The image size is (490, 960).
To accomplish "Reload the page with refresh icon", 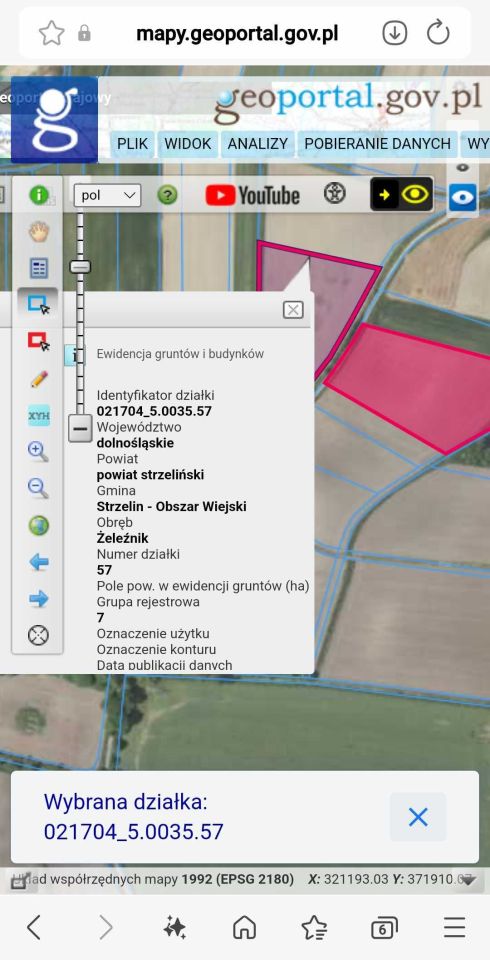I will pyautogui.click(x=438, y=33).
